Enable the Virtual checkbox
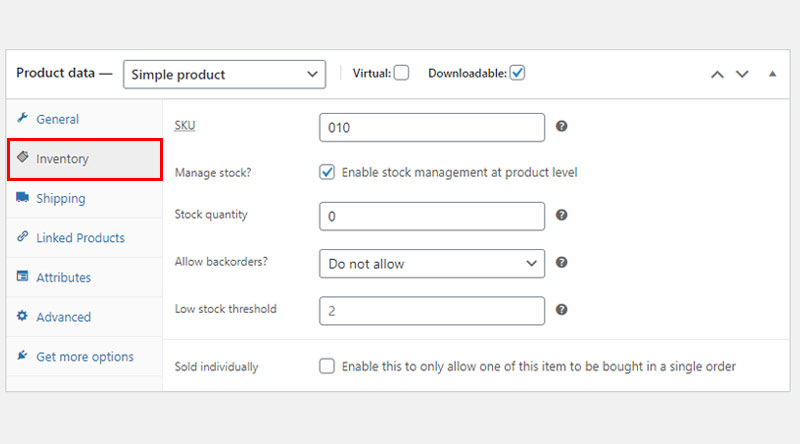 pyautogui.click(x=402, y=73)
